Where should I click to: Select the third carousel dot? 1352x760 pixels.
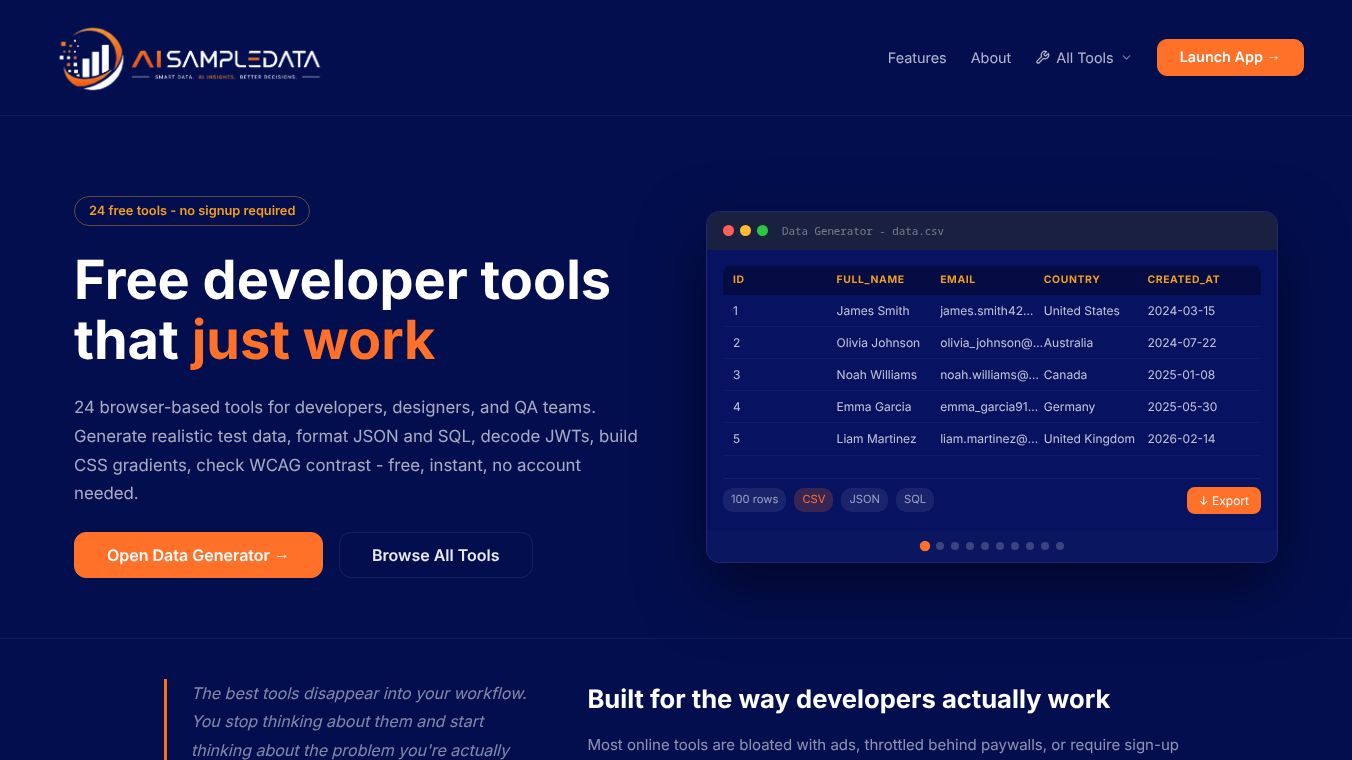pyautogui.click(x=955, y=546)
